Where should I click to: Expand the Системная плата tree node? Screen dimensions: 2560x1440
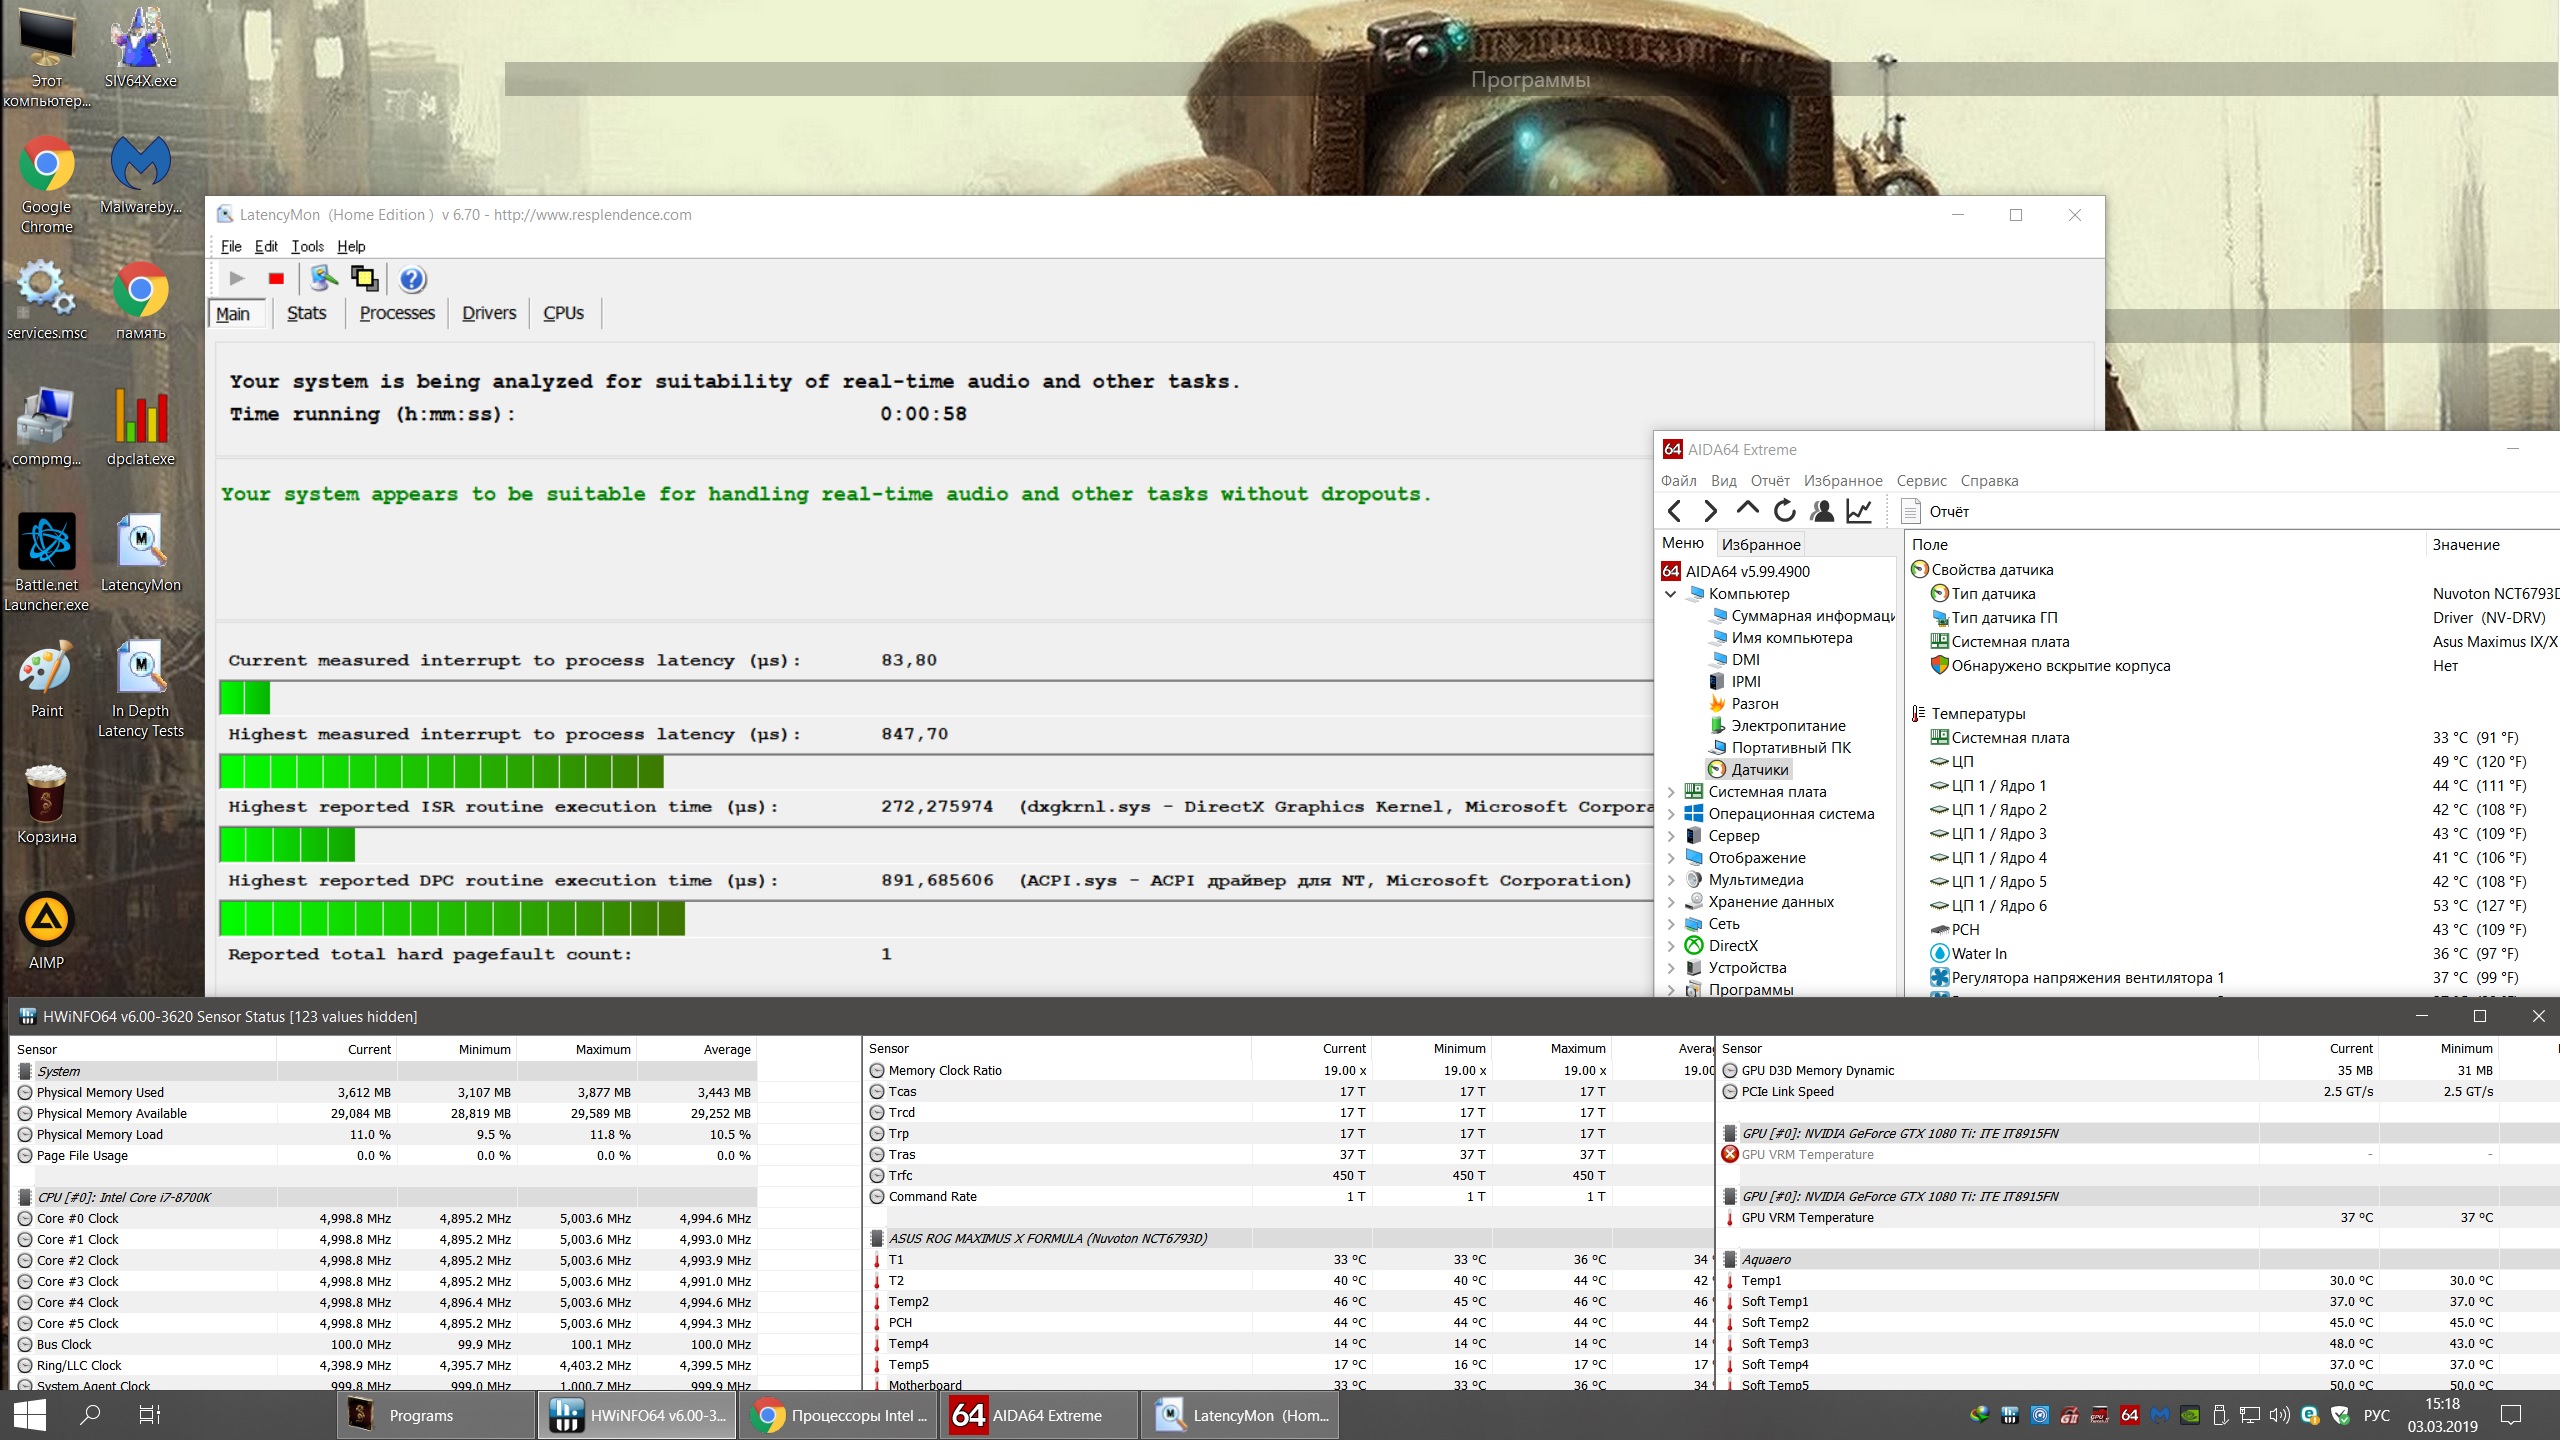1670,792
